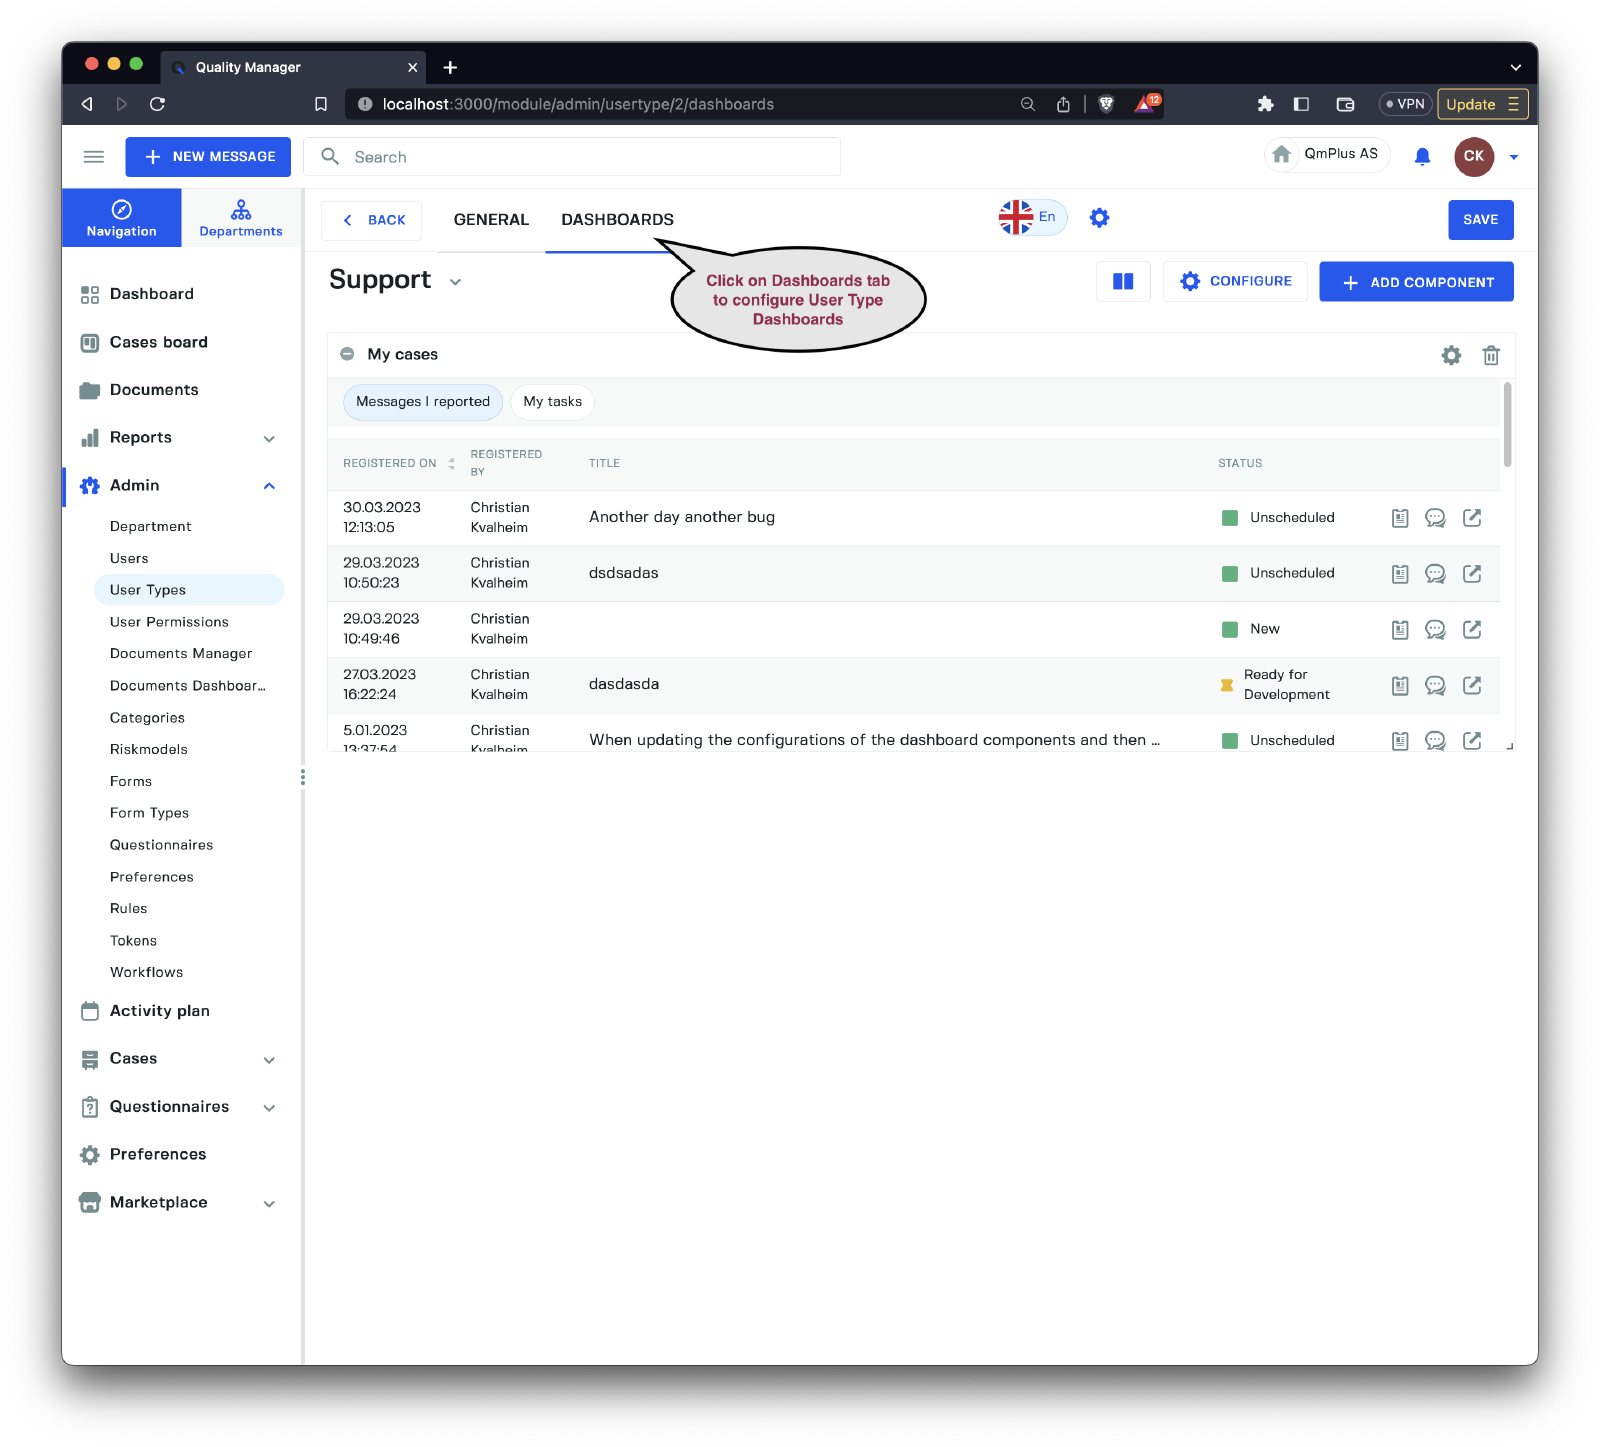
Task: Click the notification bell icon
Action: pyautogui.click(x=1422, y=156)
